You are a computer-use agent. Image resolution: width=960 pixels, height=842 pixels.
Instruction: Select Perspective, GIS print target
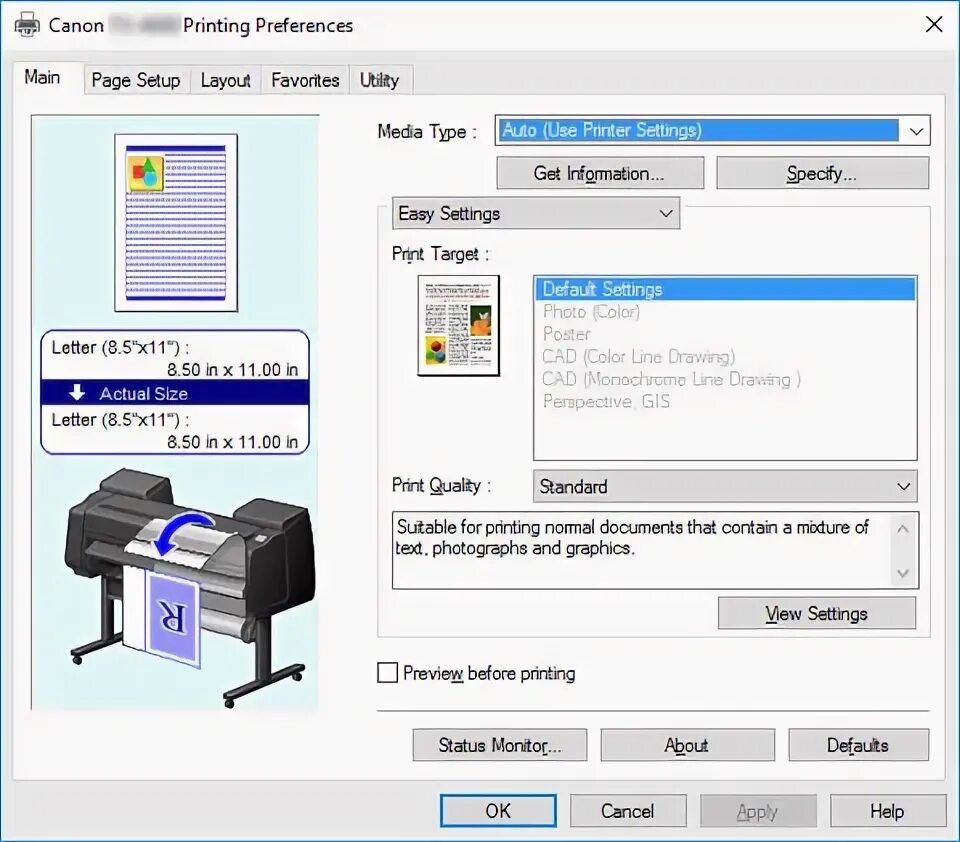[x=725, y=401]
